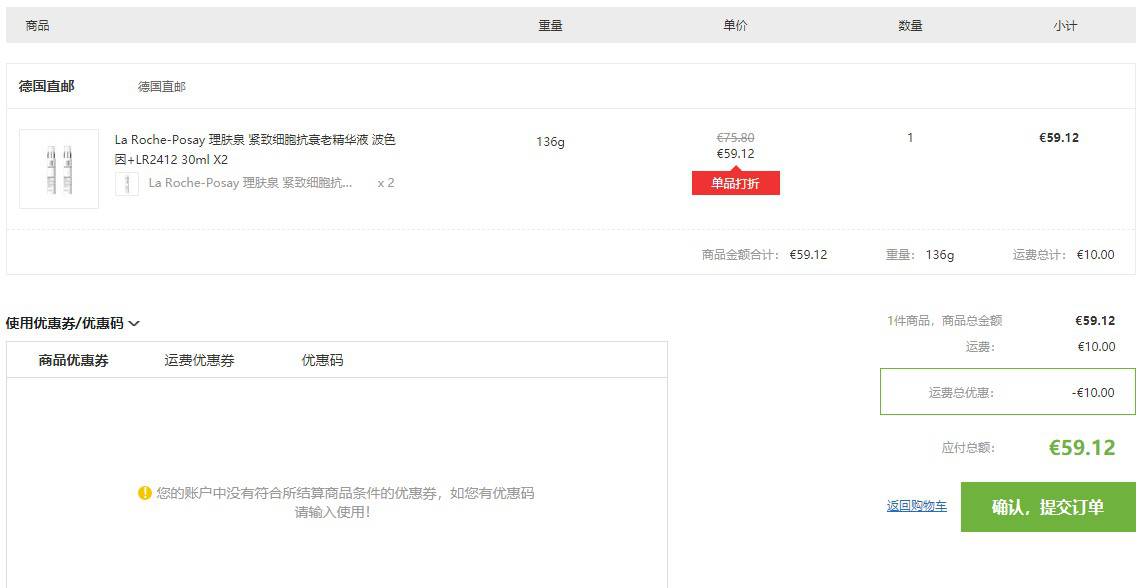Click the €10.00 value beside 运费总计
Image resolution: width=1140 pixels, height=588 pixels.
pyautogui.click(x=1095, y=254)
